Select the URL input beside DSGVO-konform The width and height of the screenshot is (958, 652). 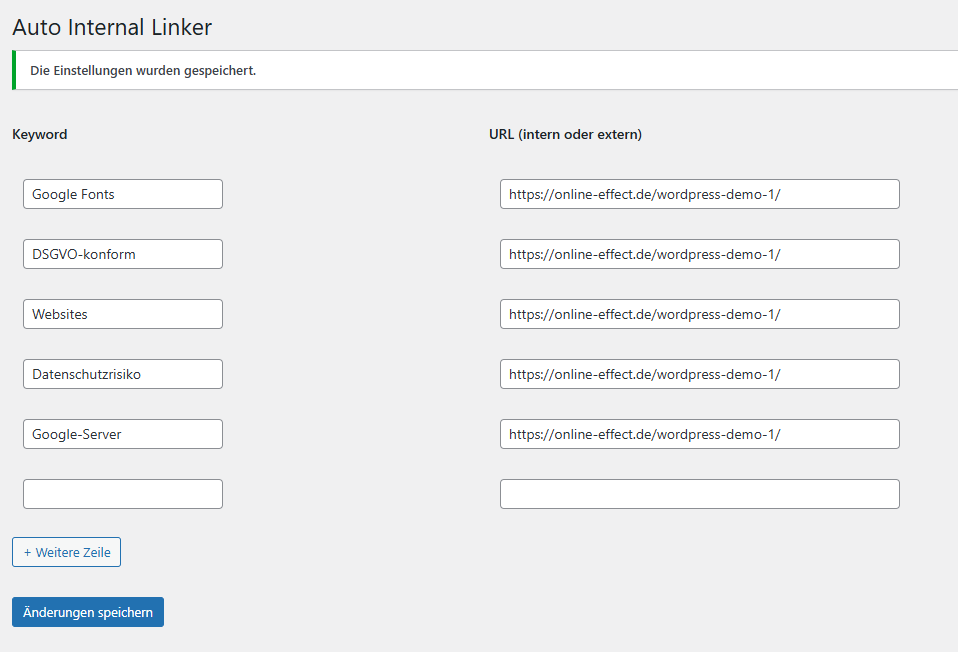[700, 254]
